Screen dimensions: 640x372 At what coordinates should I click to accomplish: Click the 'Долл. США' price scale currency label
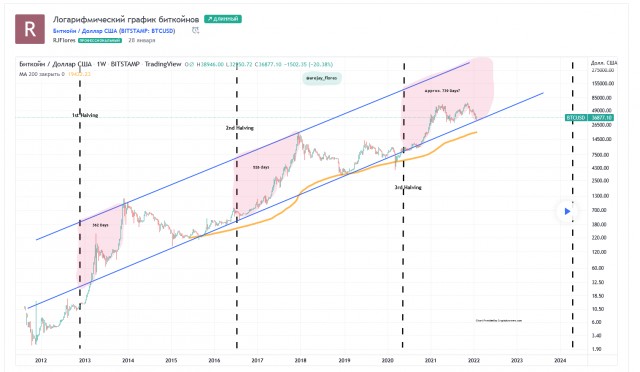(604, 63)
